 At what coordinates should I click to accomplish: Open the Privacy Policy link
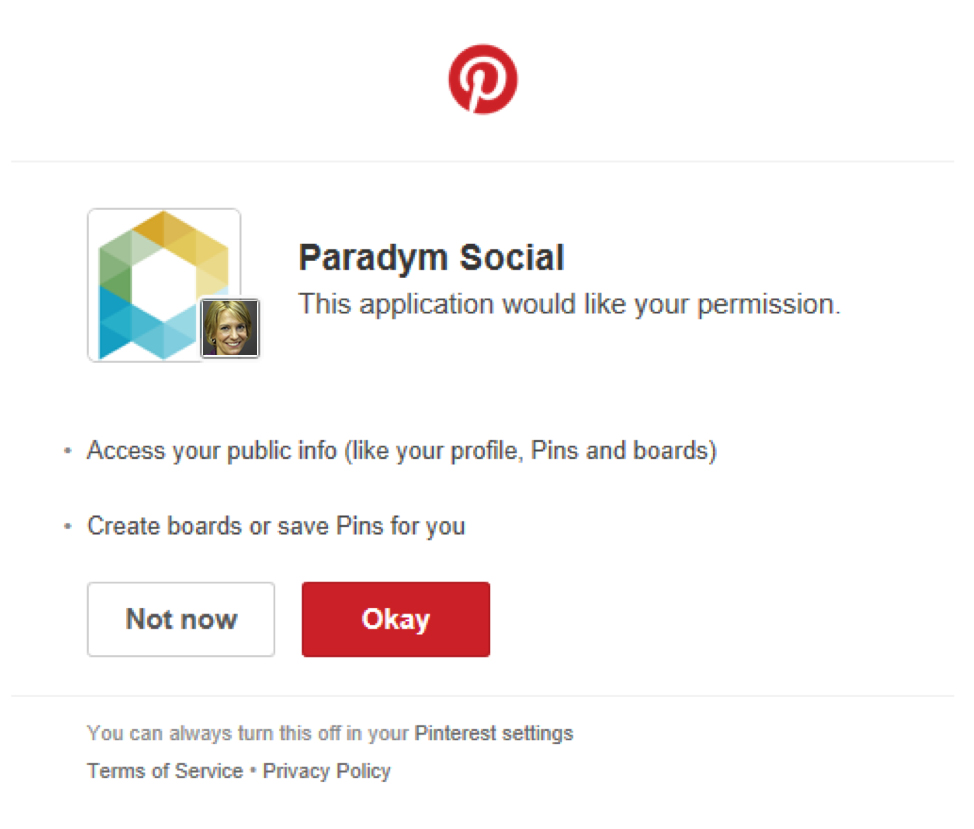pos(327,771)
